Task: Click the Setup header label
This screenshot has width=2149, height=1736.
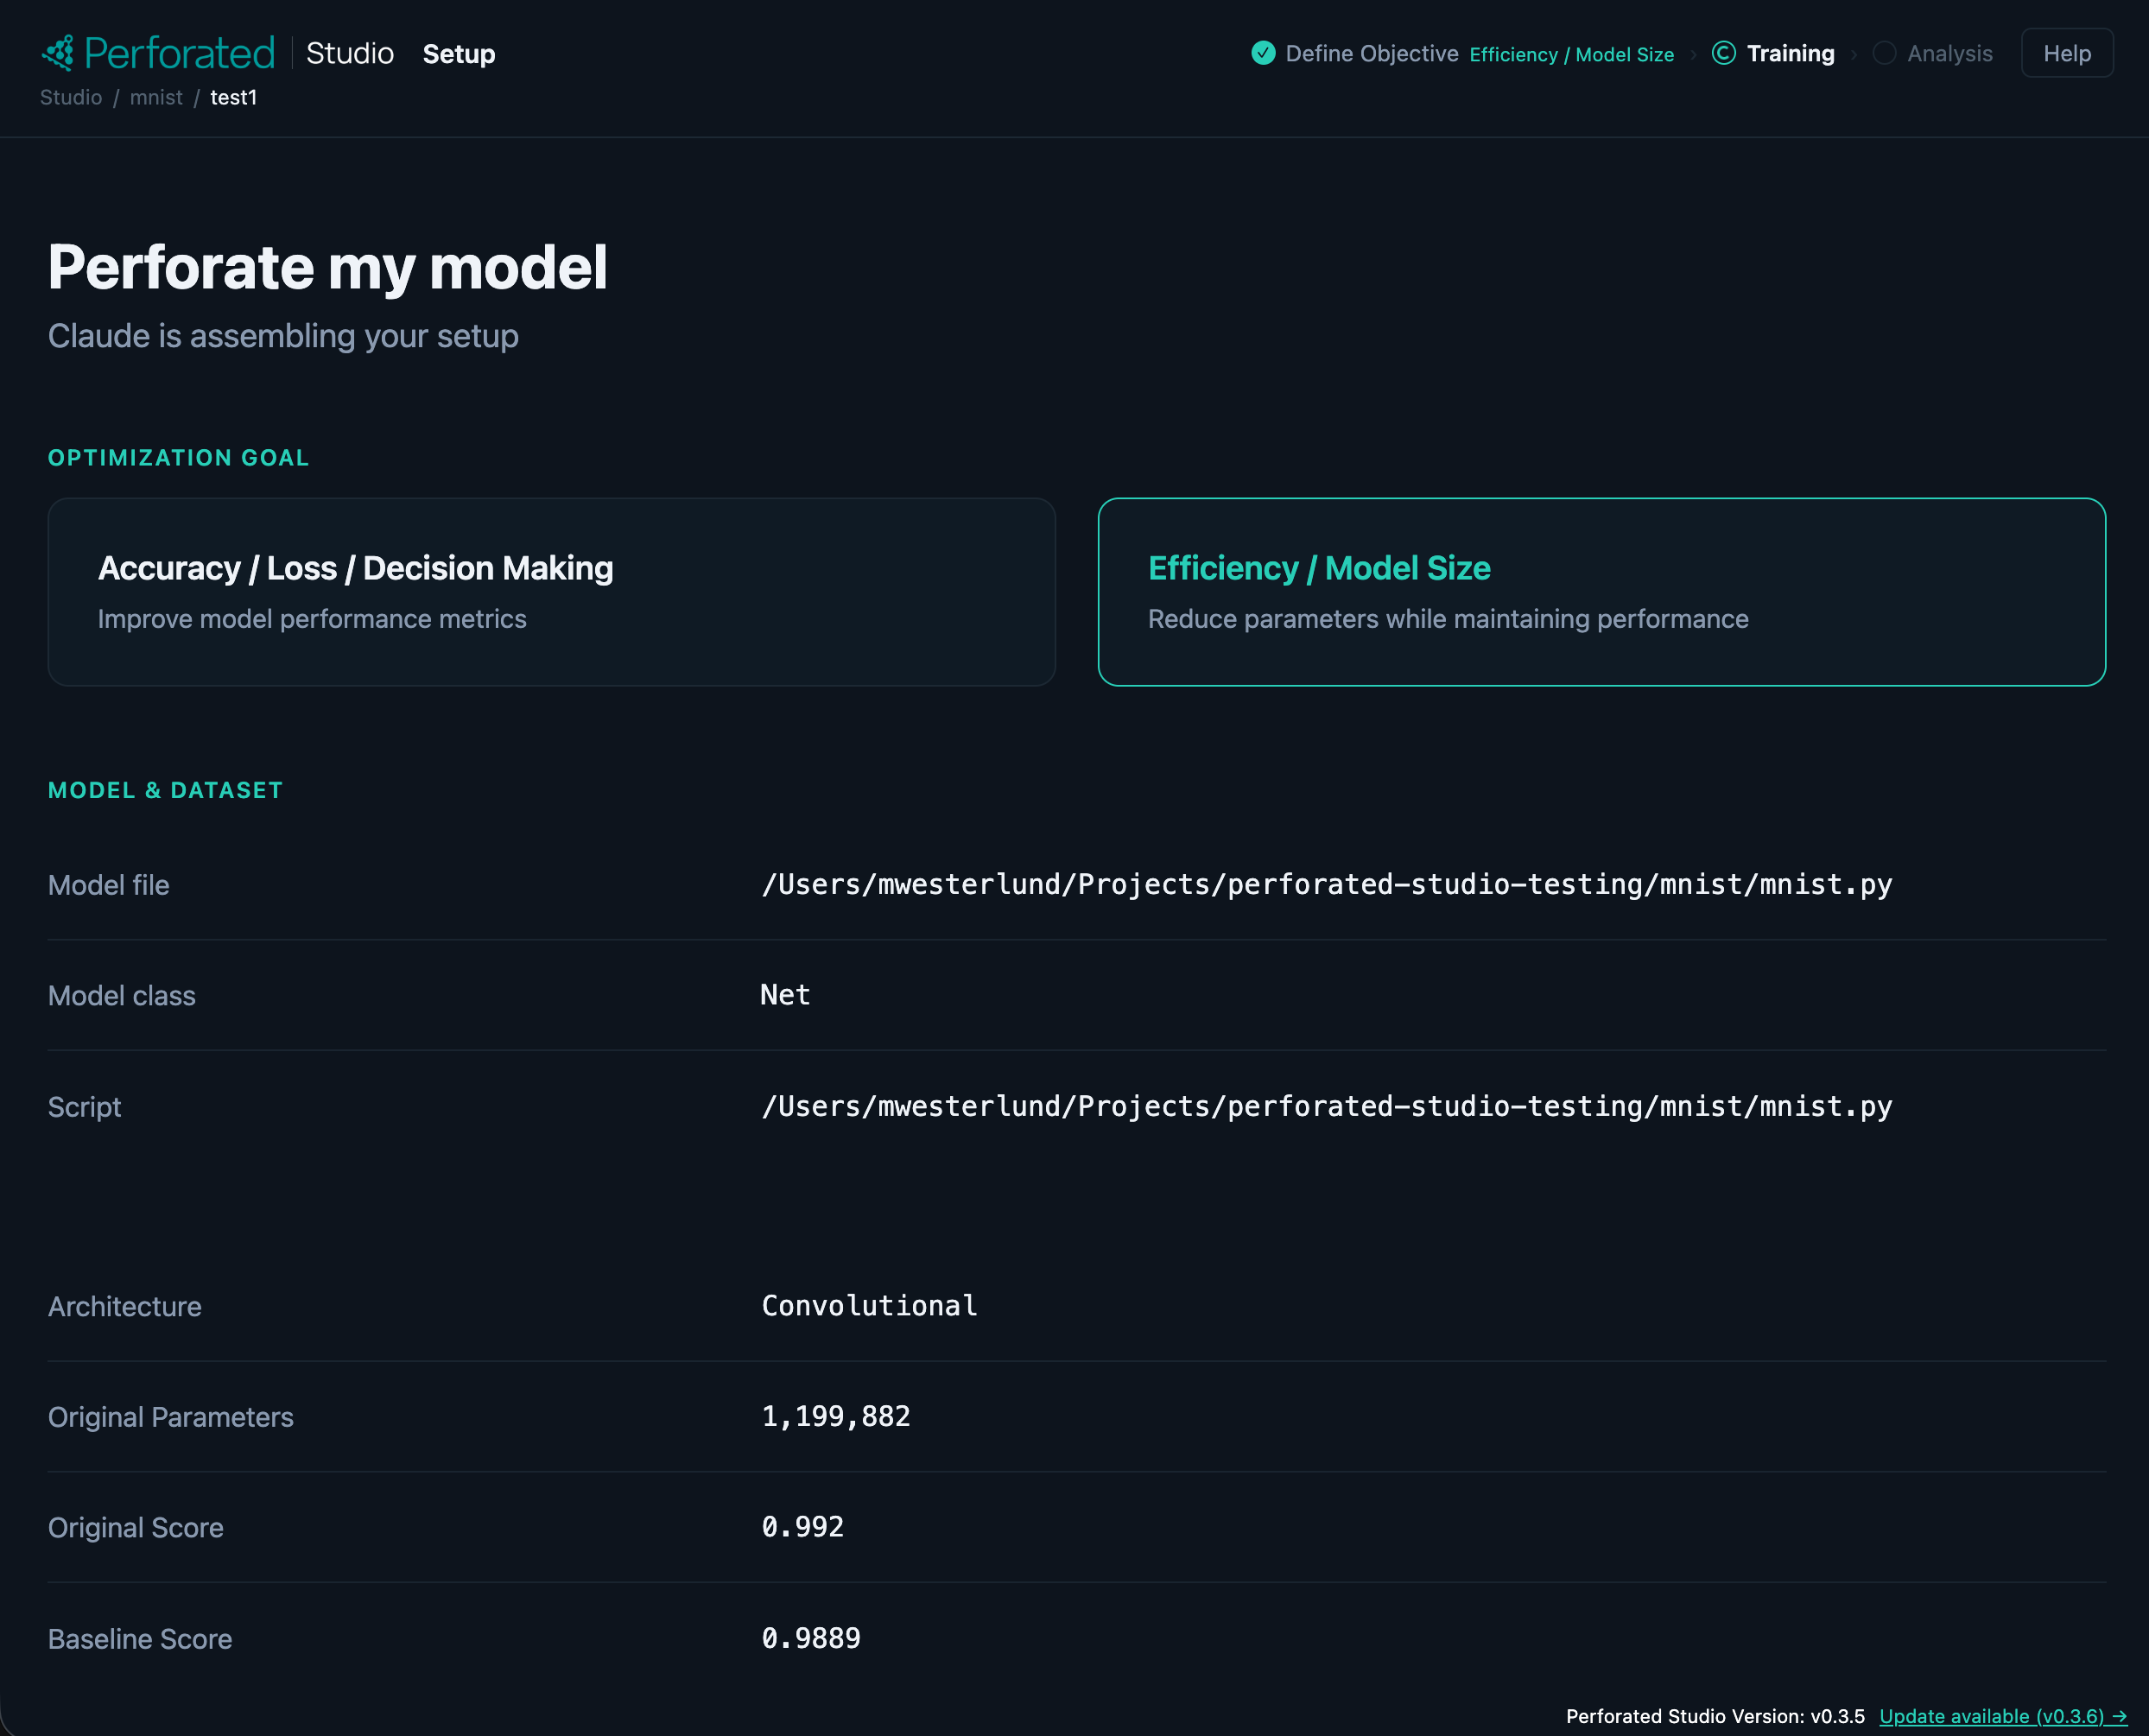Action: pyautogui.click(x=459, y=54)
